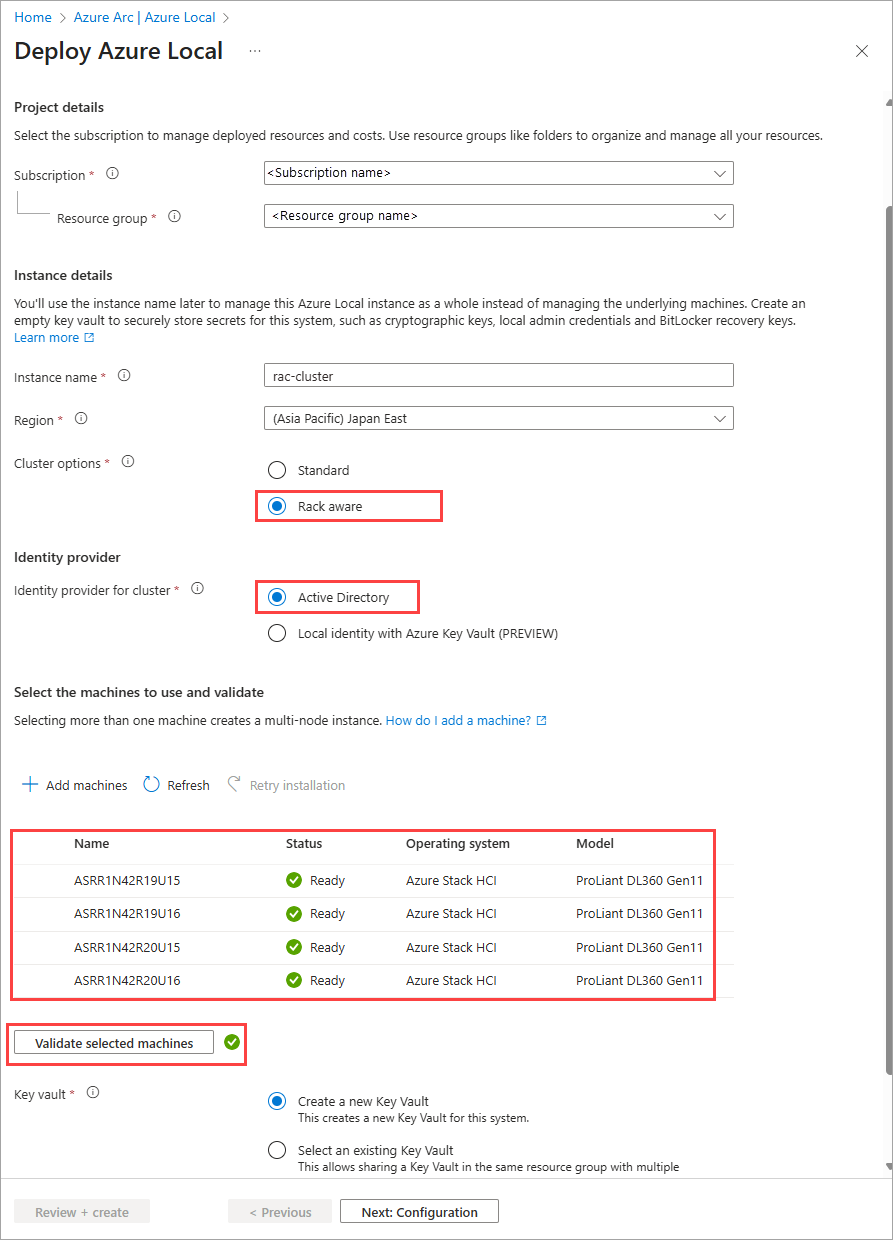Image resolution: width=893 pixels, height=1240 pixels.
Task: Click the Operating system column header
Action: tap(458, 843)
